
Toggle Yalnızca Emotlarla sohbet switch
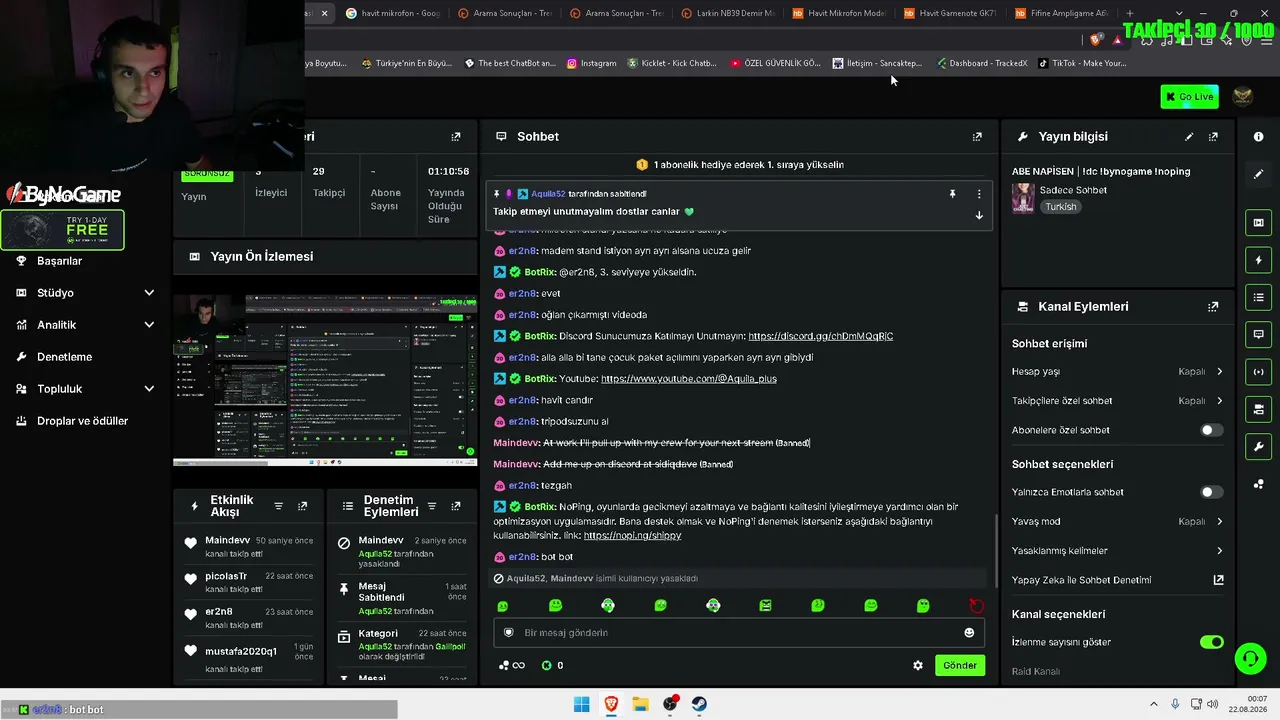(1211, 493)
